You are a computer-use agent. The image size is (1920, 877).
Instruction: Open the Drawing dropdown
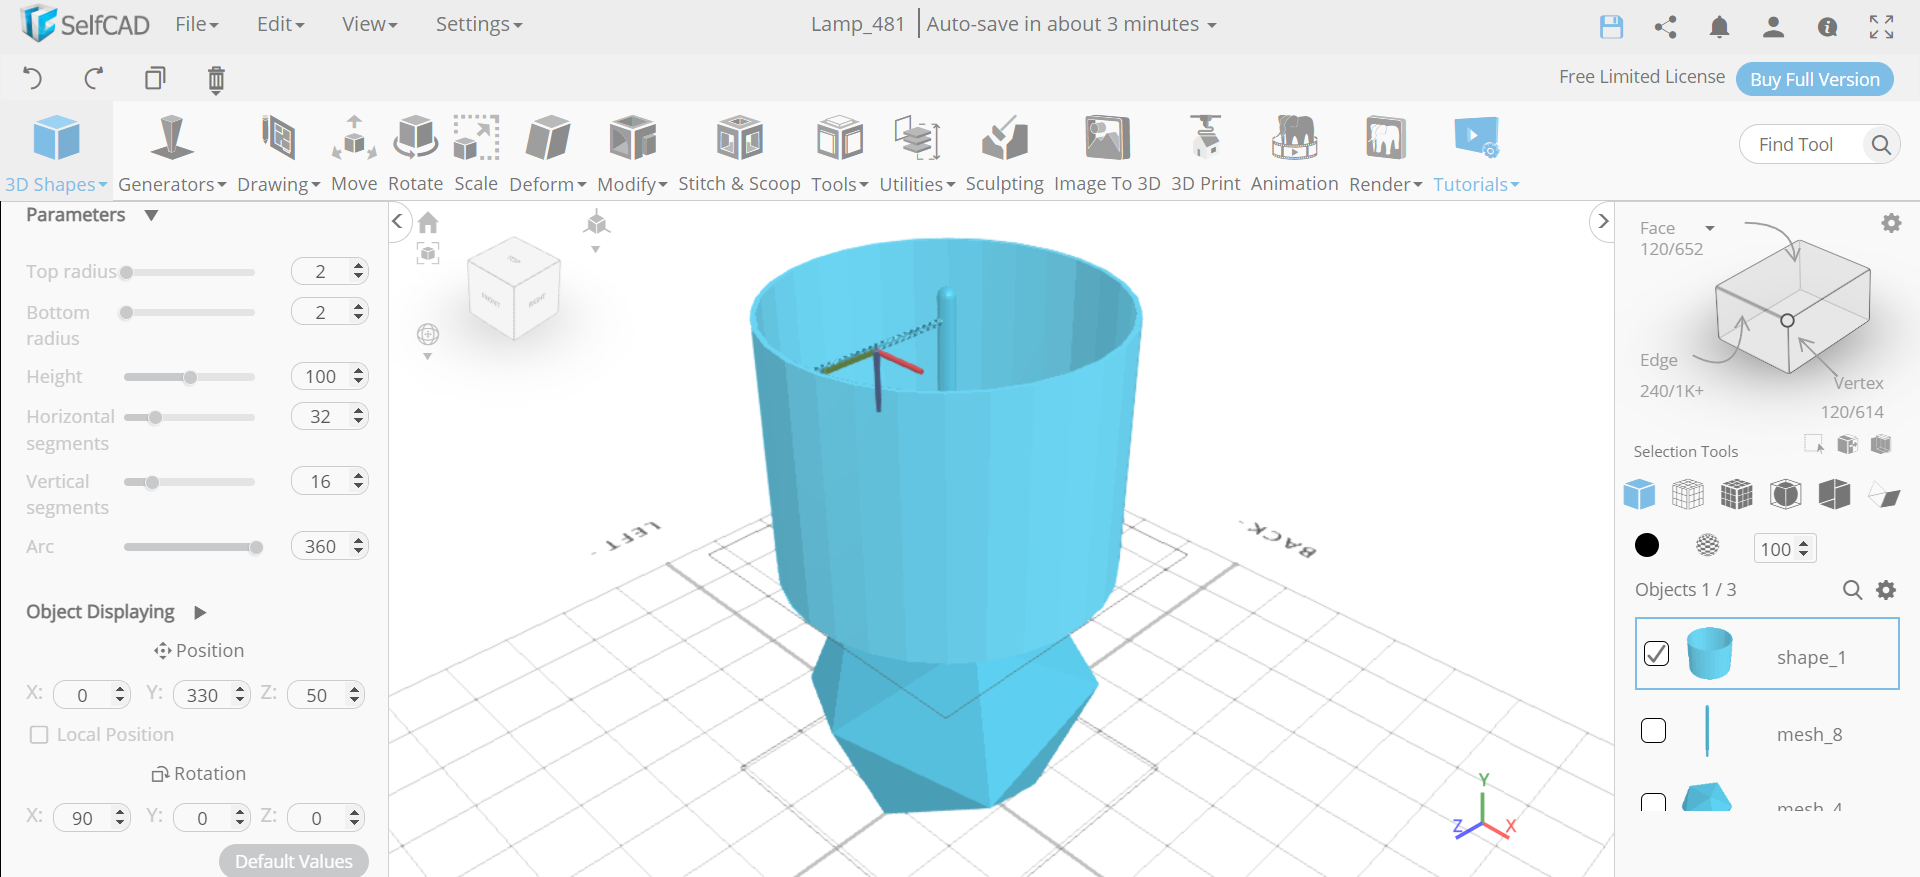click(278, 153)
